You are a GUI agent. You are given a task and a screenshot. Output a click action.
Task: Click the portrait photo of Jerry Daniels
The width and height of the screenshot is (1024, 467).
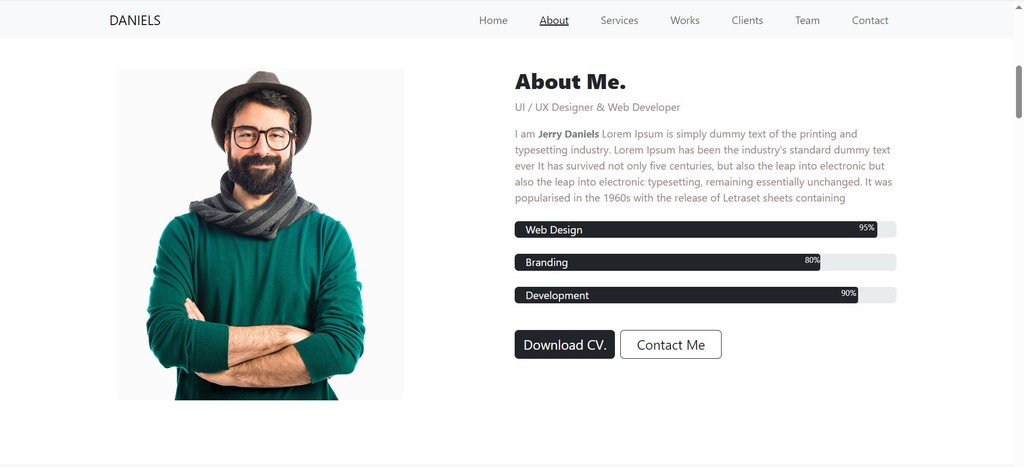261,234
